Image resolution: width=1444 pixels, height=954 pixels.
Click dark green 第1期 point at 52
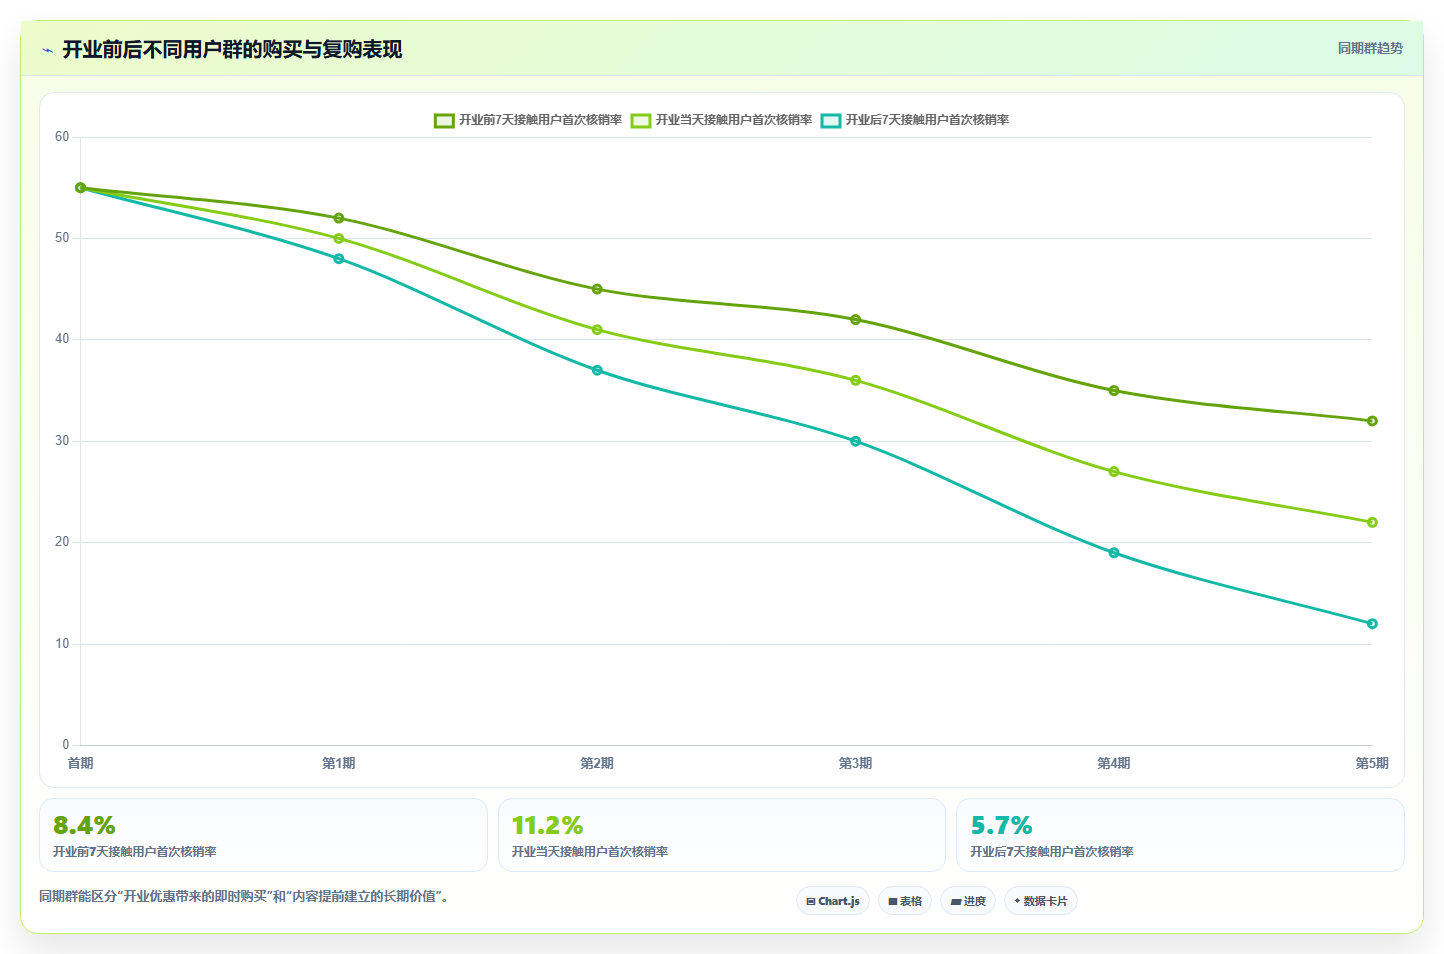(339, 218)
